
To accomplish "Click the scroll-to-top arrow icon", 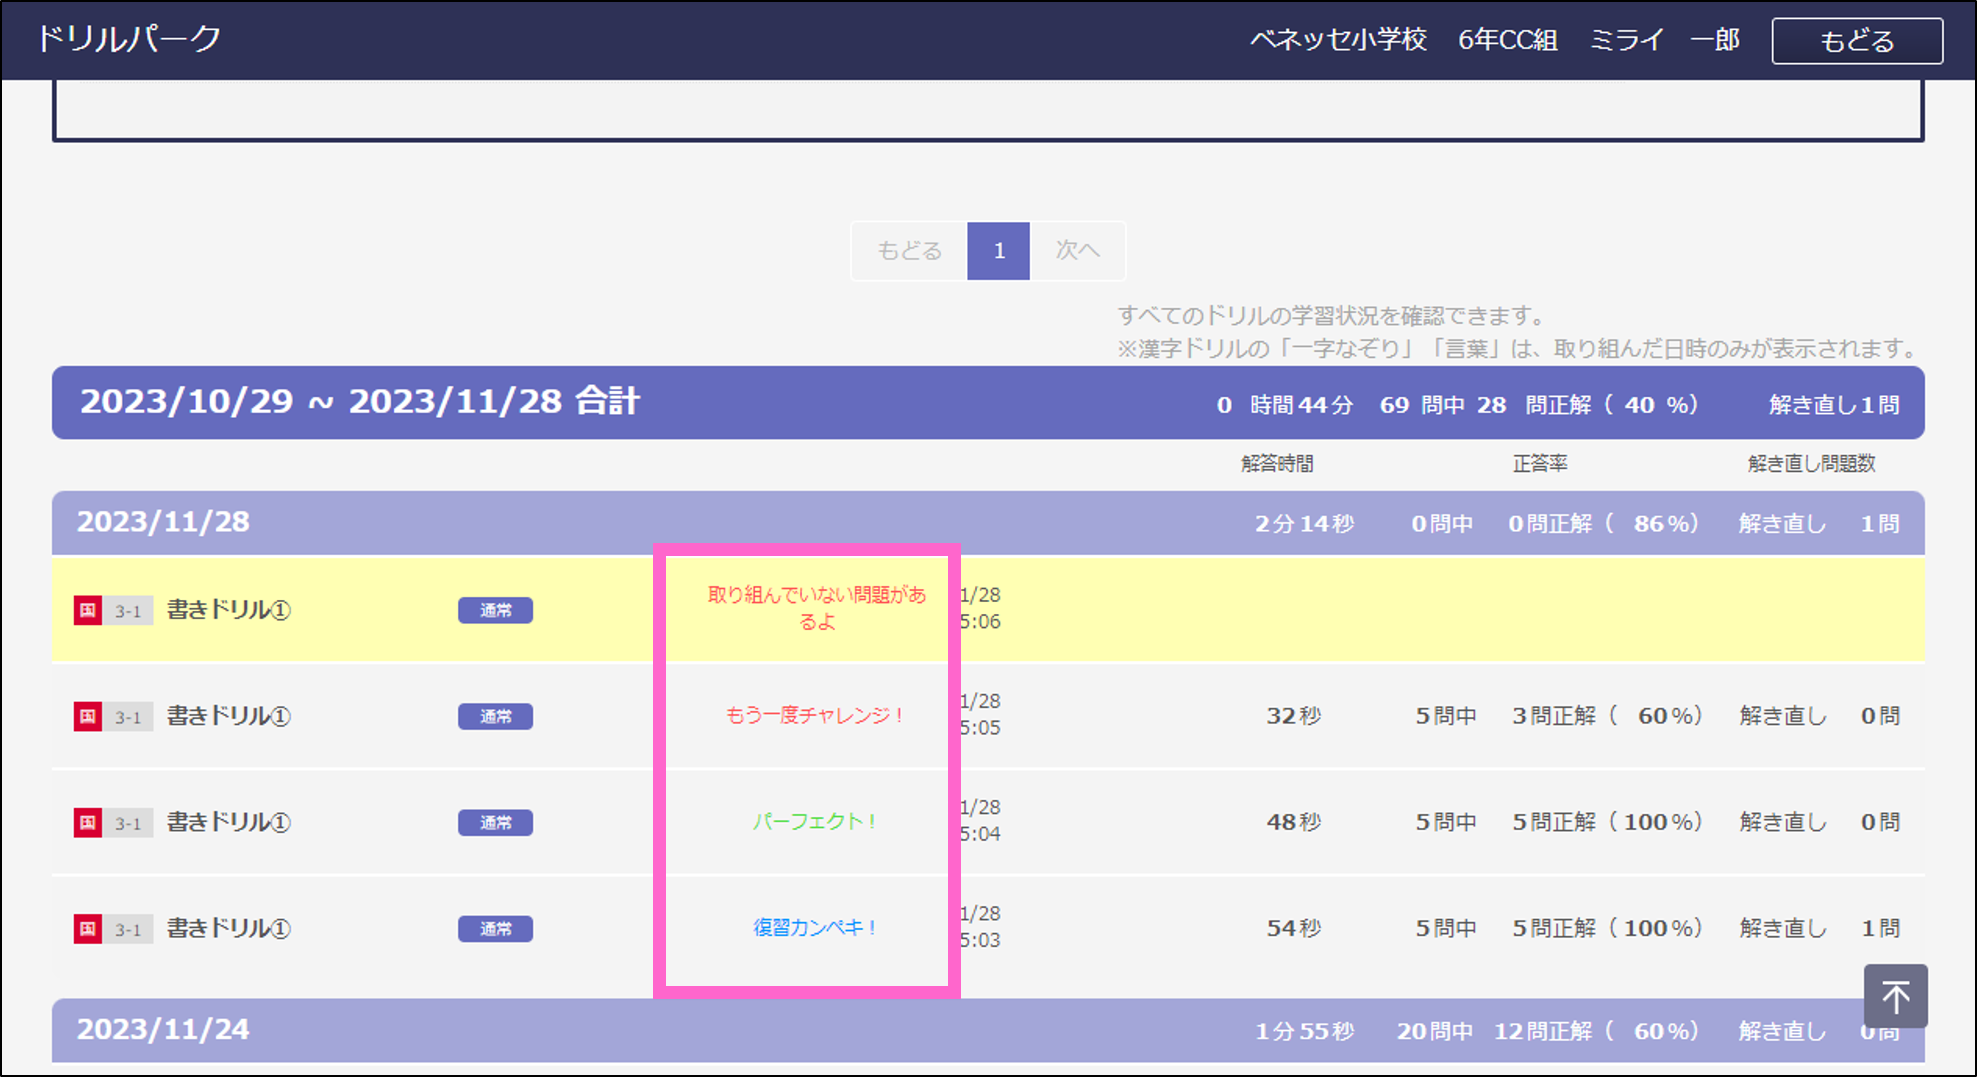I will click(x=1895, y=996).
